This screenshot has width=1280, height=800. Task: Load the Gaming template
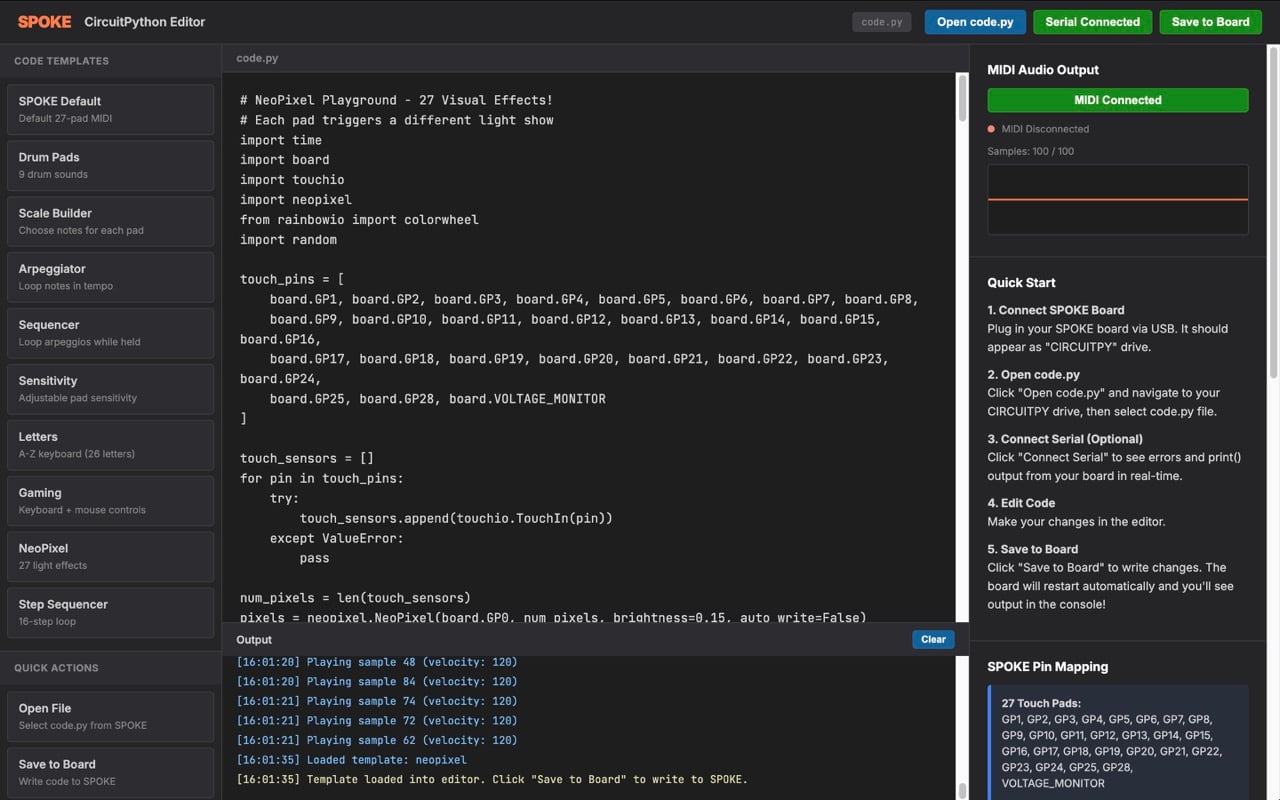[x=110, y=501]
